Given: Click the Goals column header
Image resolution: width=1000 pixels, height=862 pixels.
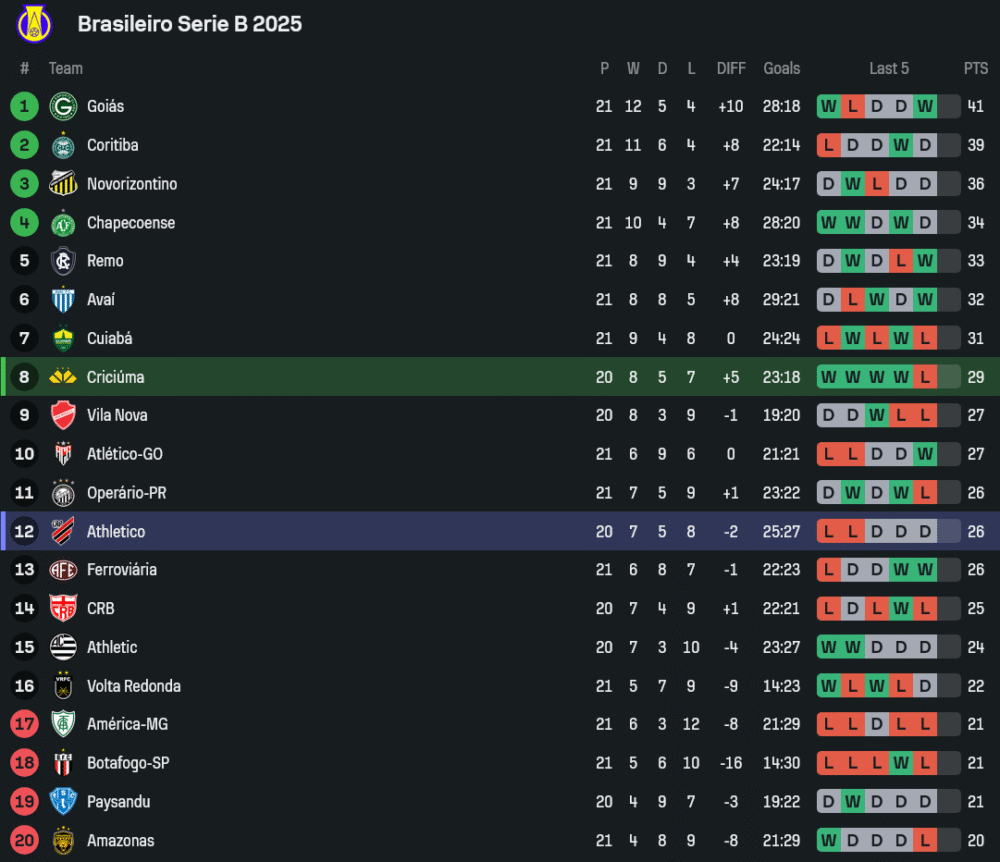Looking at the screenshot, I should pyautogui.click(x=781, y=68).
